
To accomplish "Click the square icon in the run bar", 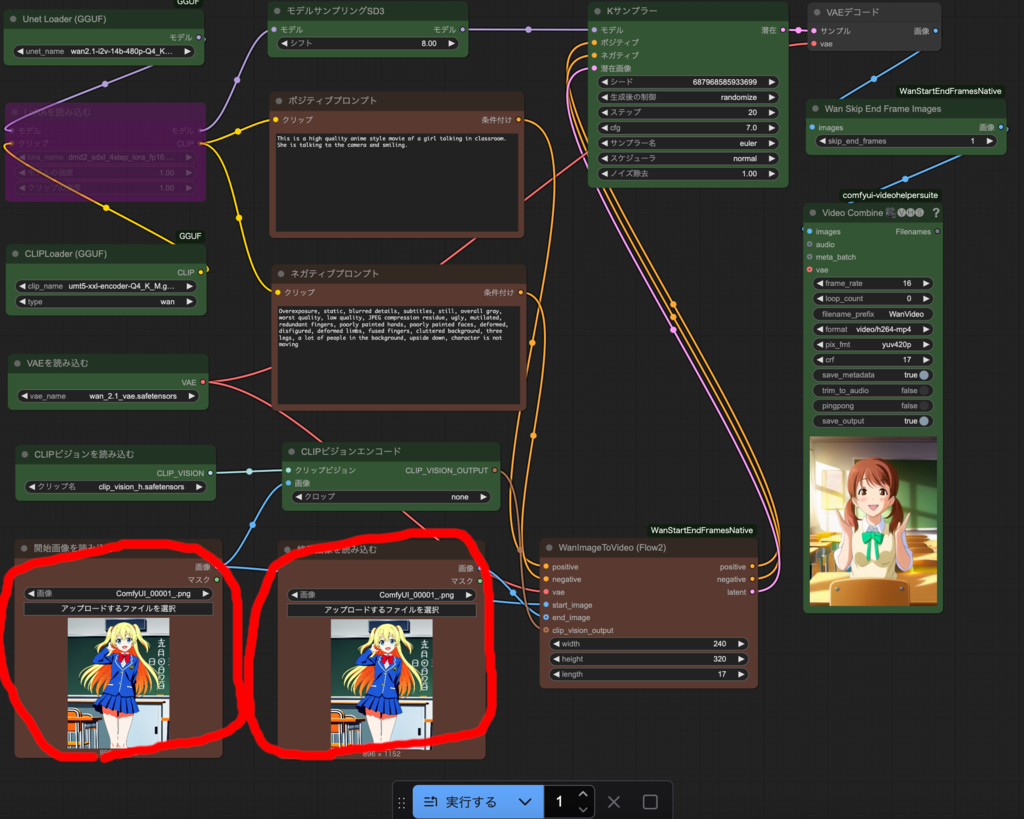I will pos(650,802).
